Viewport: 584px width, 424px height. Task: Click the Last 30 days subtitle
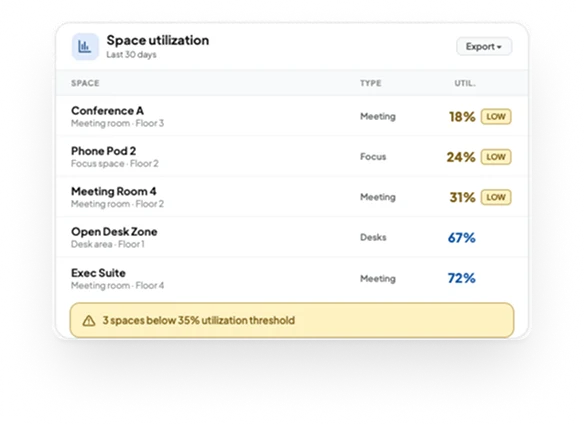(131, 55)
